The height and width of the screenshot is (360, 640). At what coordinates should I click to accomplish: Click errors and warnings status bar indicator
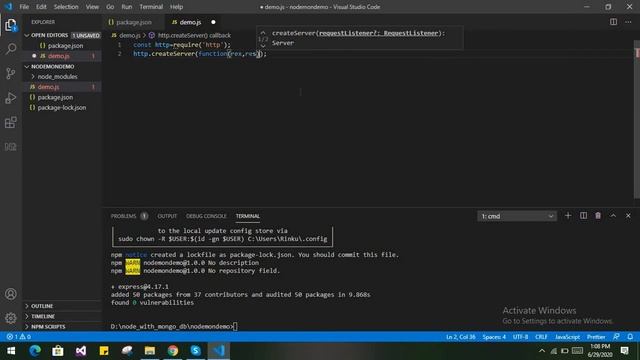[18, 337]
